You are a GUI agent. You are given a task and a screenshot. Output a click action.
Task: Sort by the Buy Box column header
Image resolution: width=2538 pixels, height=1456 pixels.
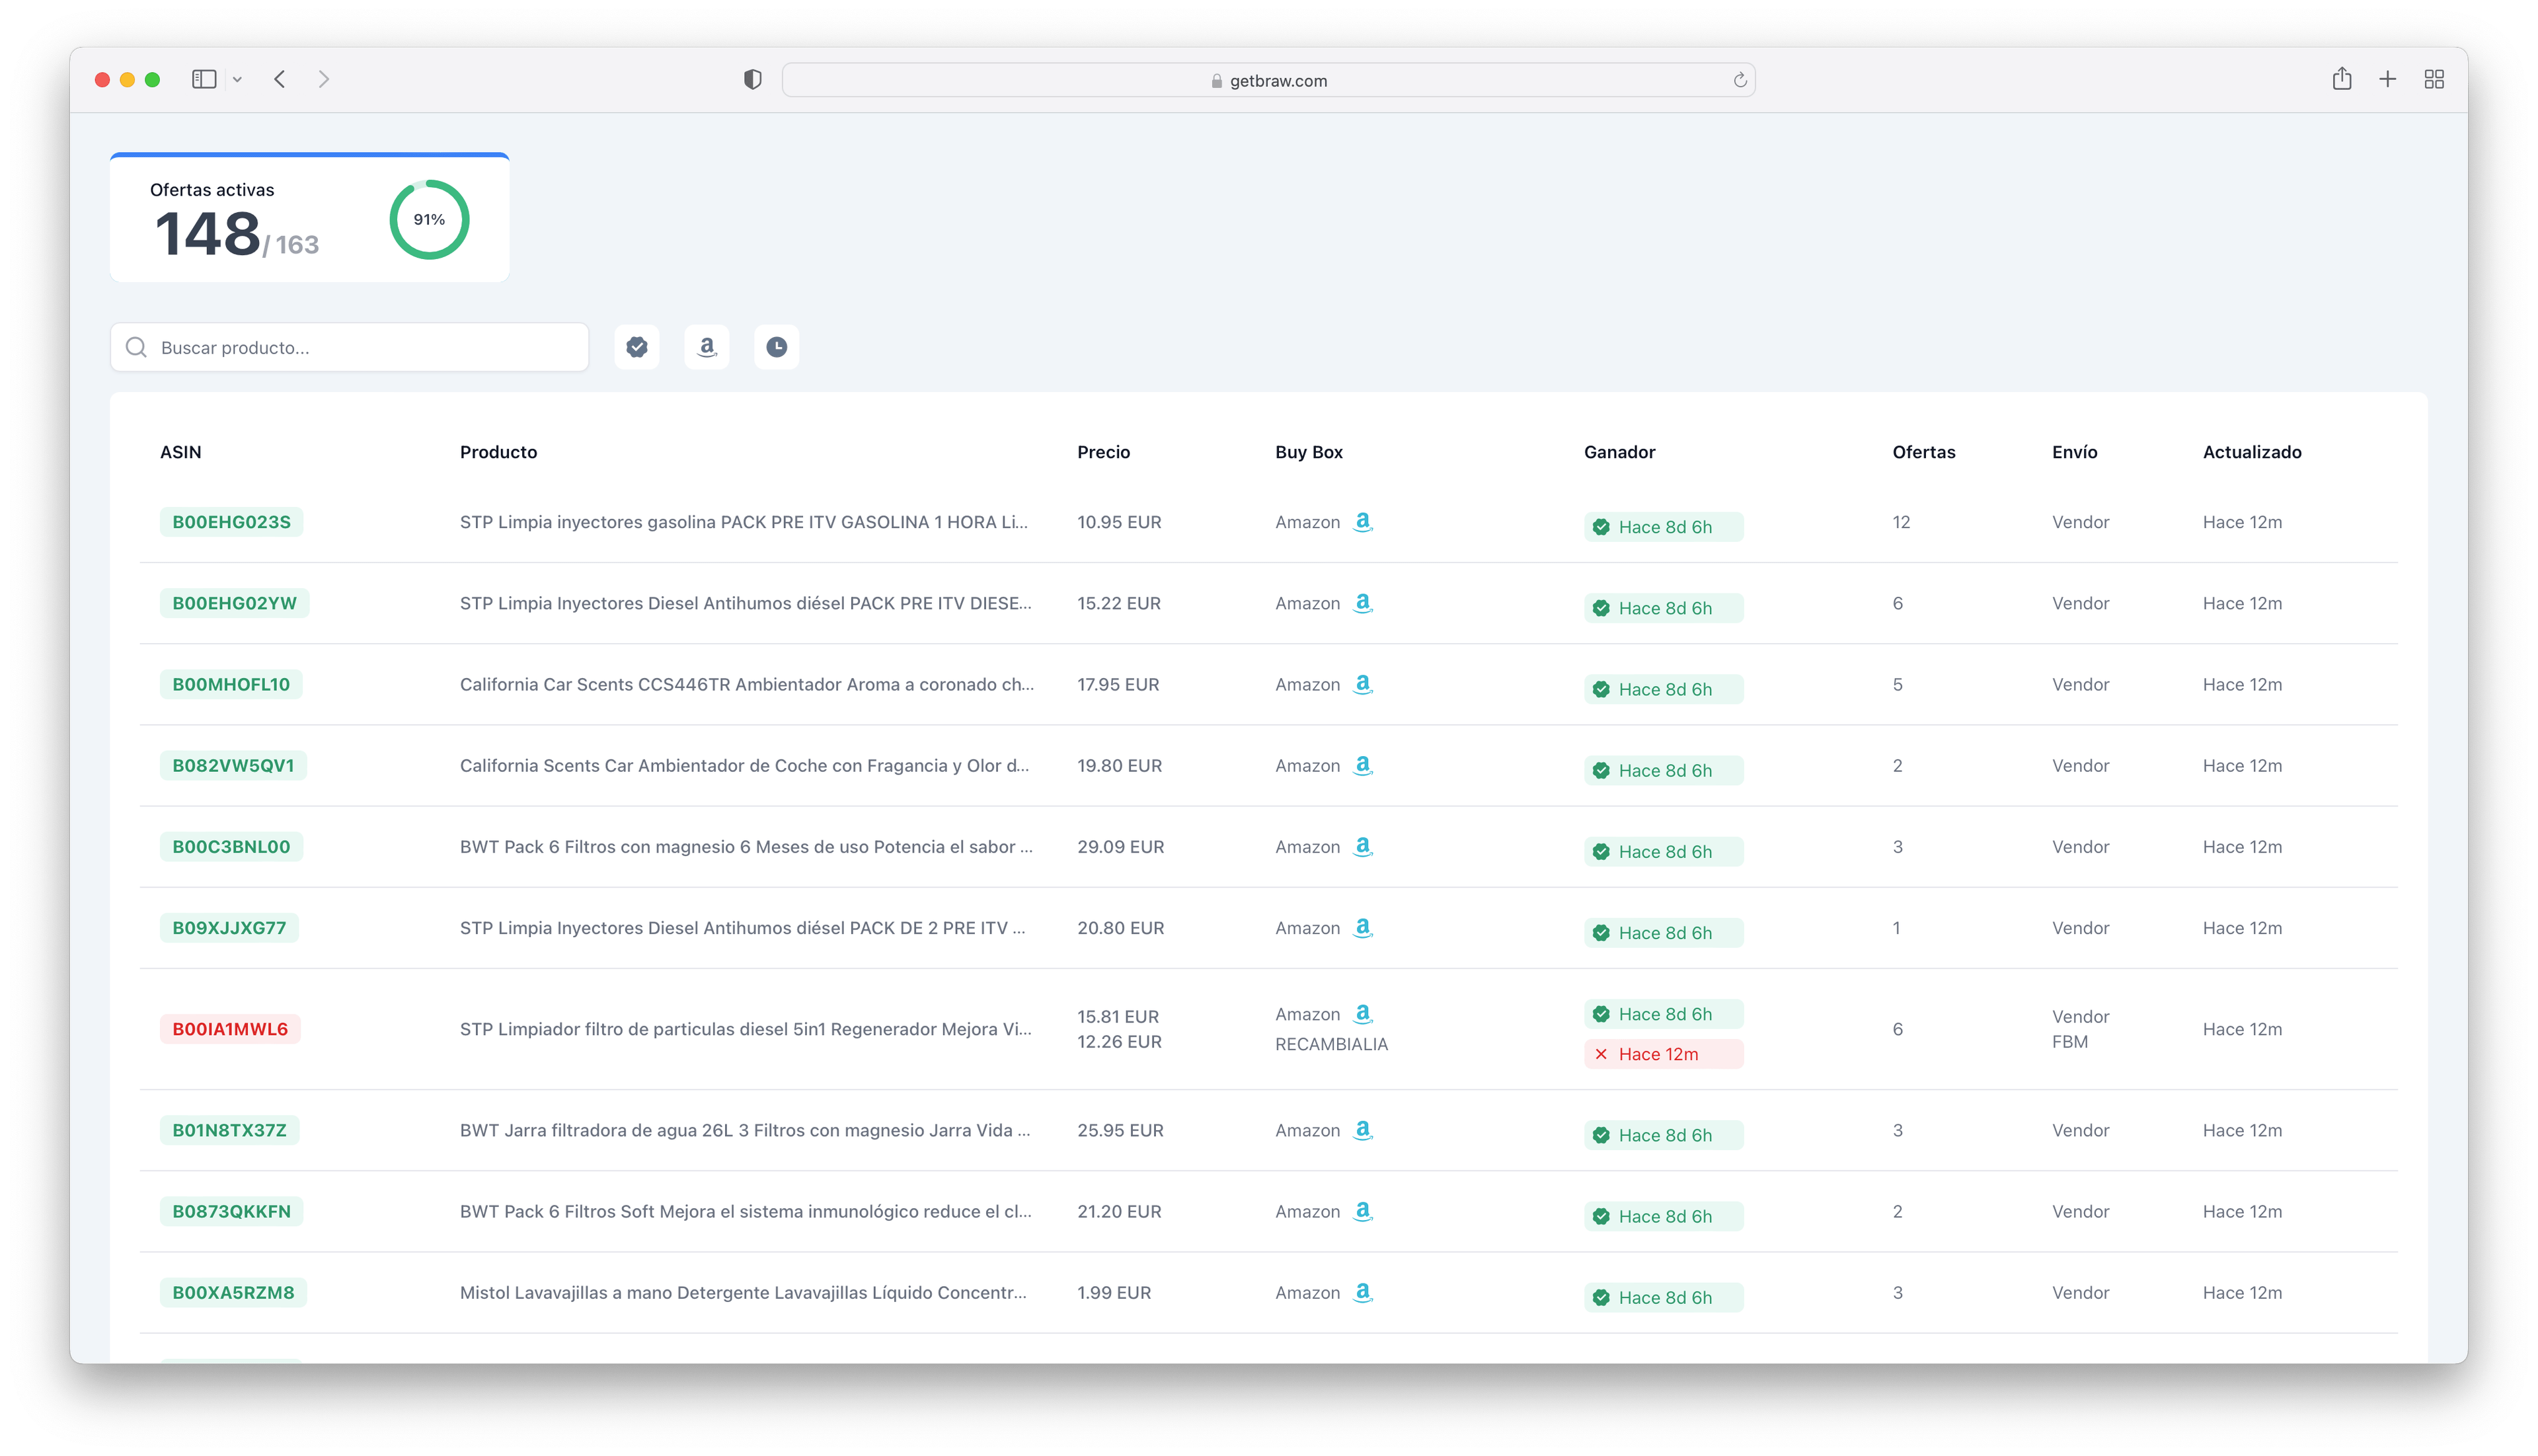click(1308, 452)
